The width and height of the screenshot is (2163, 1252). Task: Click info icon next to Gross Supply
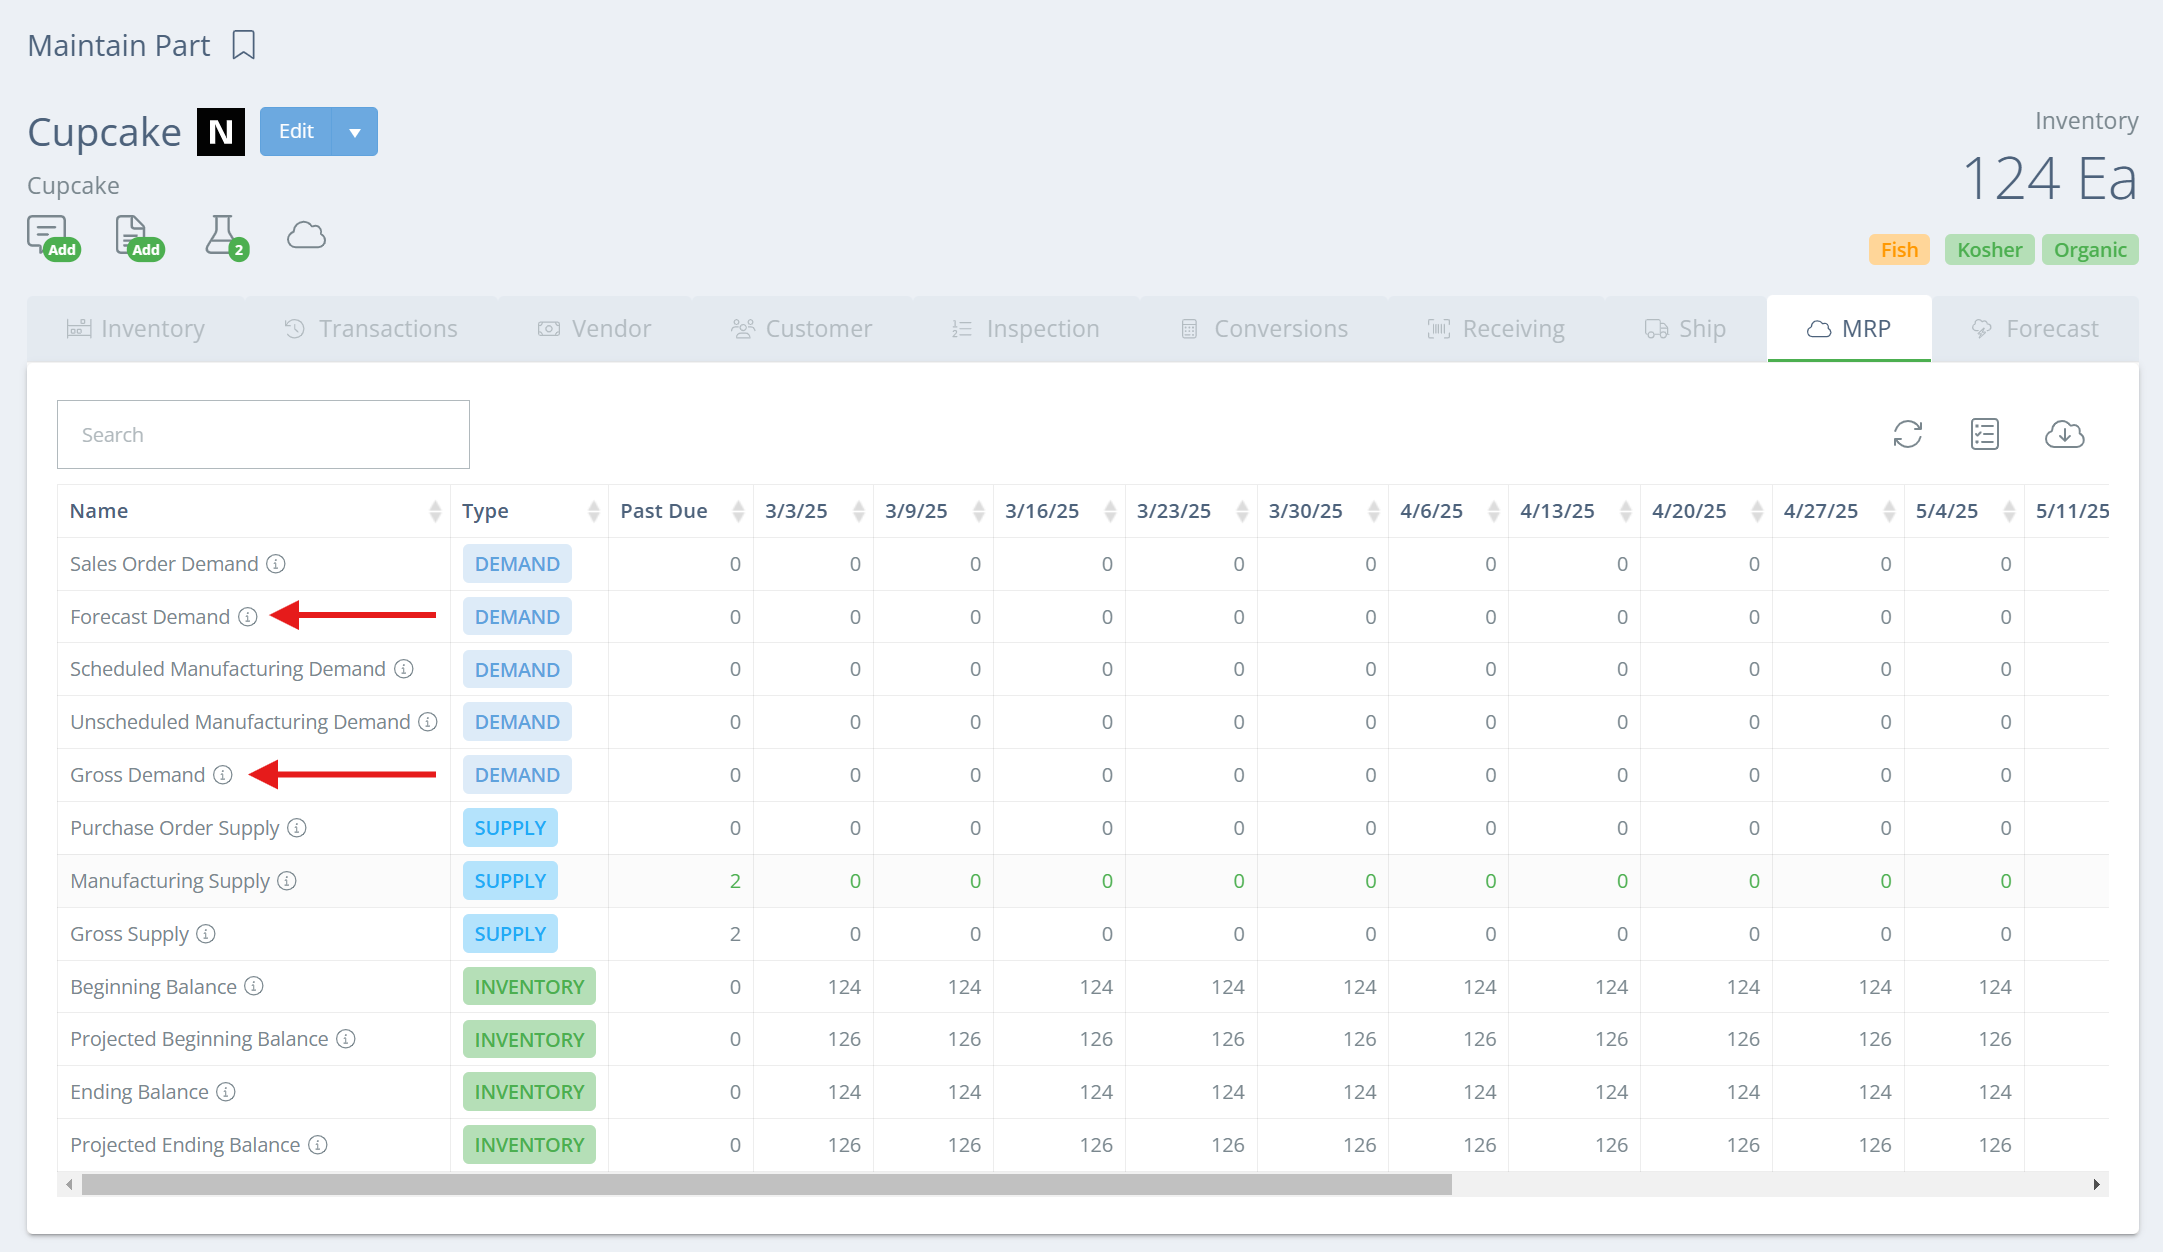(x=206, y=934)
